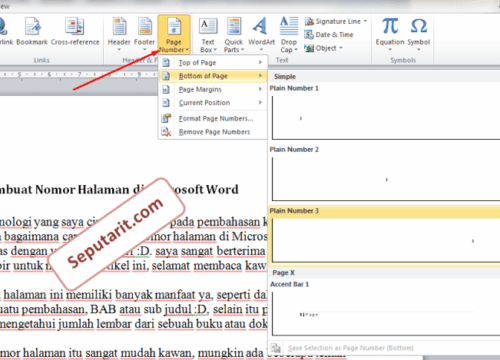
Task: Click the document heading 'Nomor Halaman'
Action: [82, 190]
